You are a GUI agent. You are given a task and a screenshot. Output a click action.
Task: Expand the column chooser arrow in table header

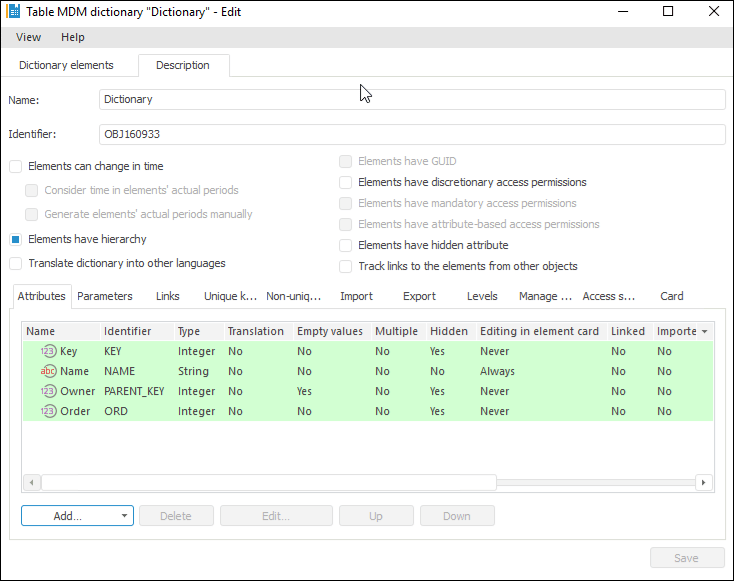point(705,331)
